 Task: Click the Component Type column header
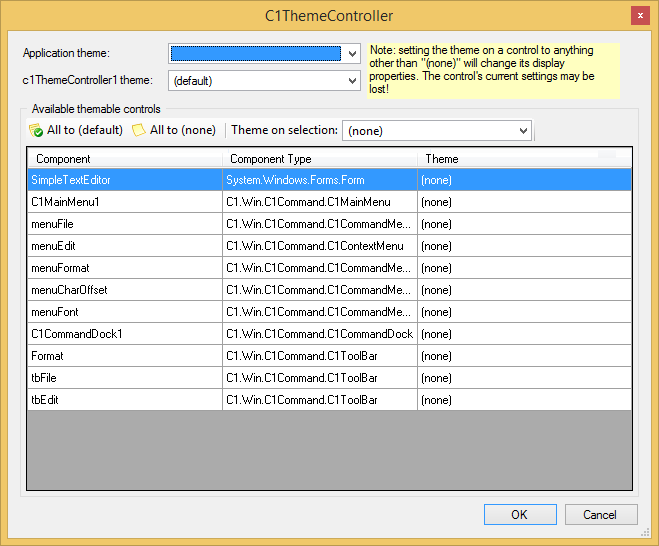point(319,159)
